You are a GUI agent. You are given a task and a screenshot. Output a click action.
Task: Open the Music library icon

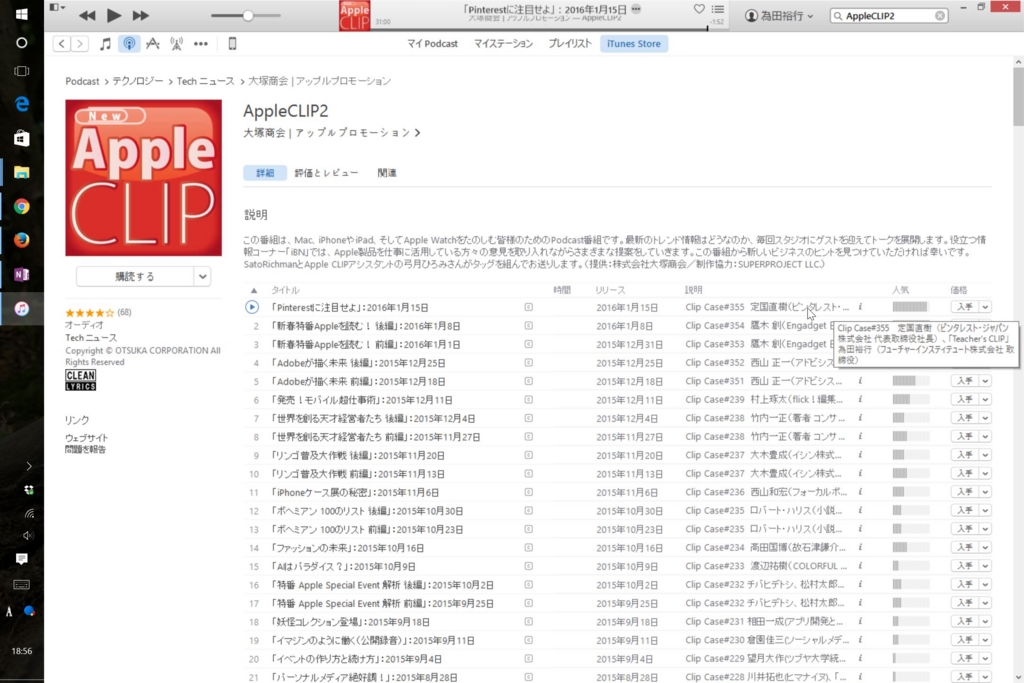pos(105,44)
